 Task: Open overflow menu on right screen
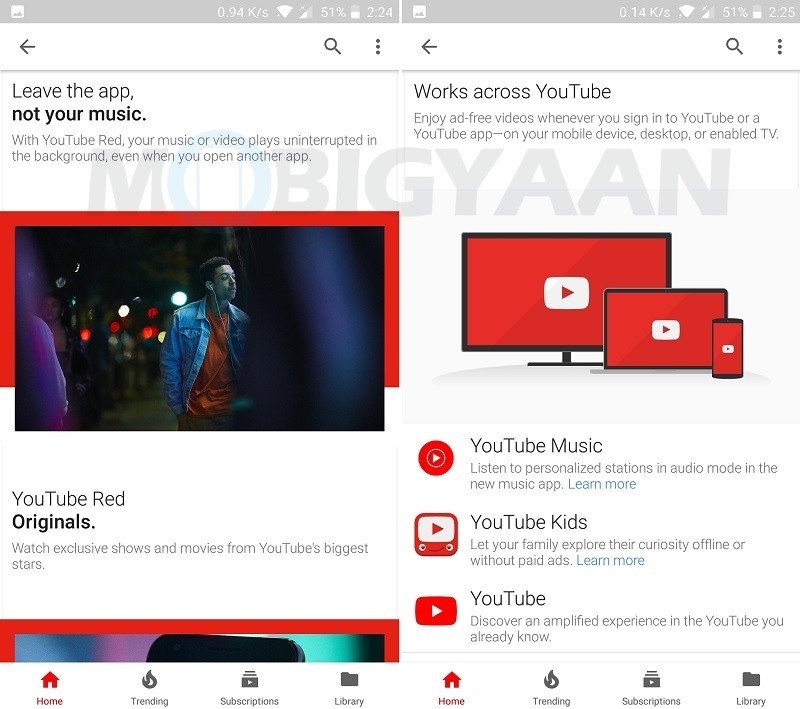[780, 46]
